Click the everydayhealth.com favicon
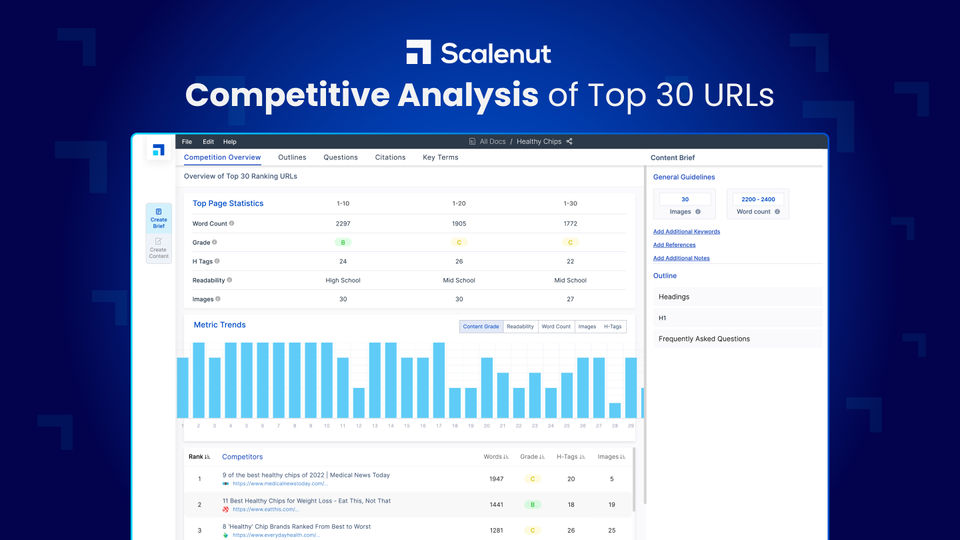This screenshot has width=960, height=540. point(225,535)
